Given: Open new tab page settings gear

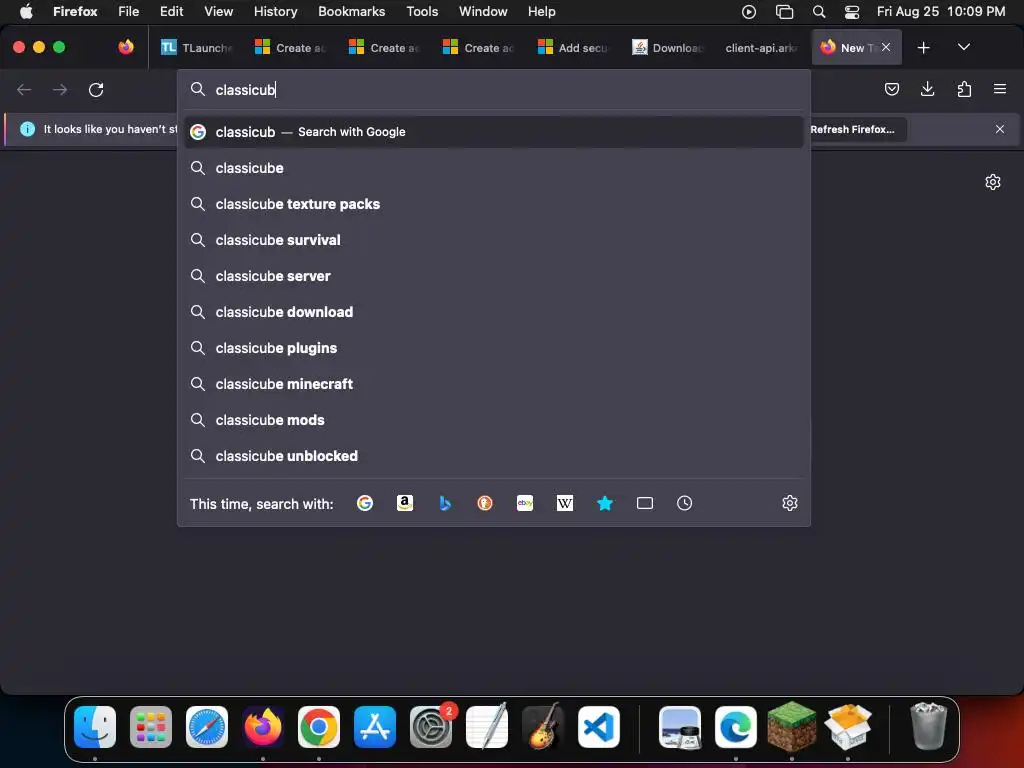Looking at the screenshot, I should click(x=993, y=182).
